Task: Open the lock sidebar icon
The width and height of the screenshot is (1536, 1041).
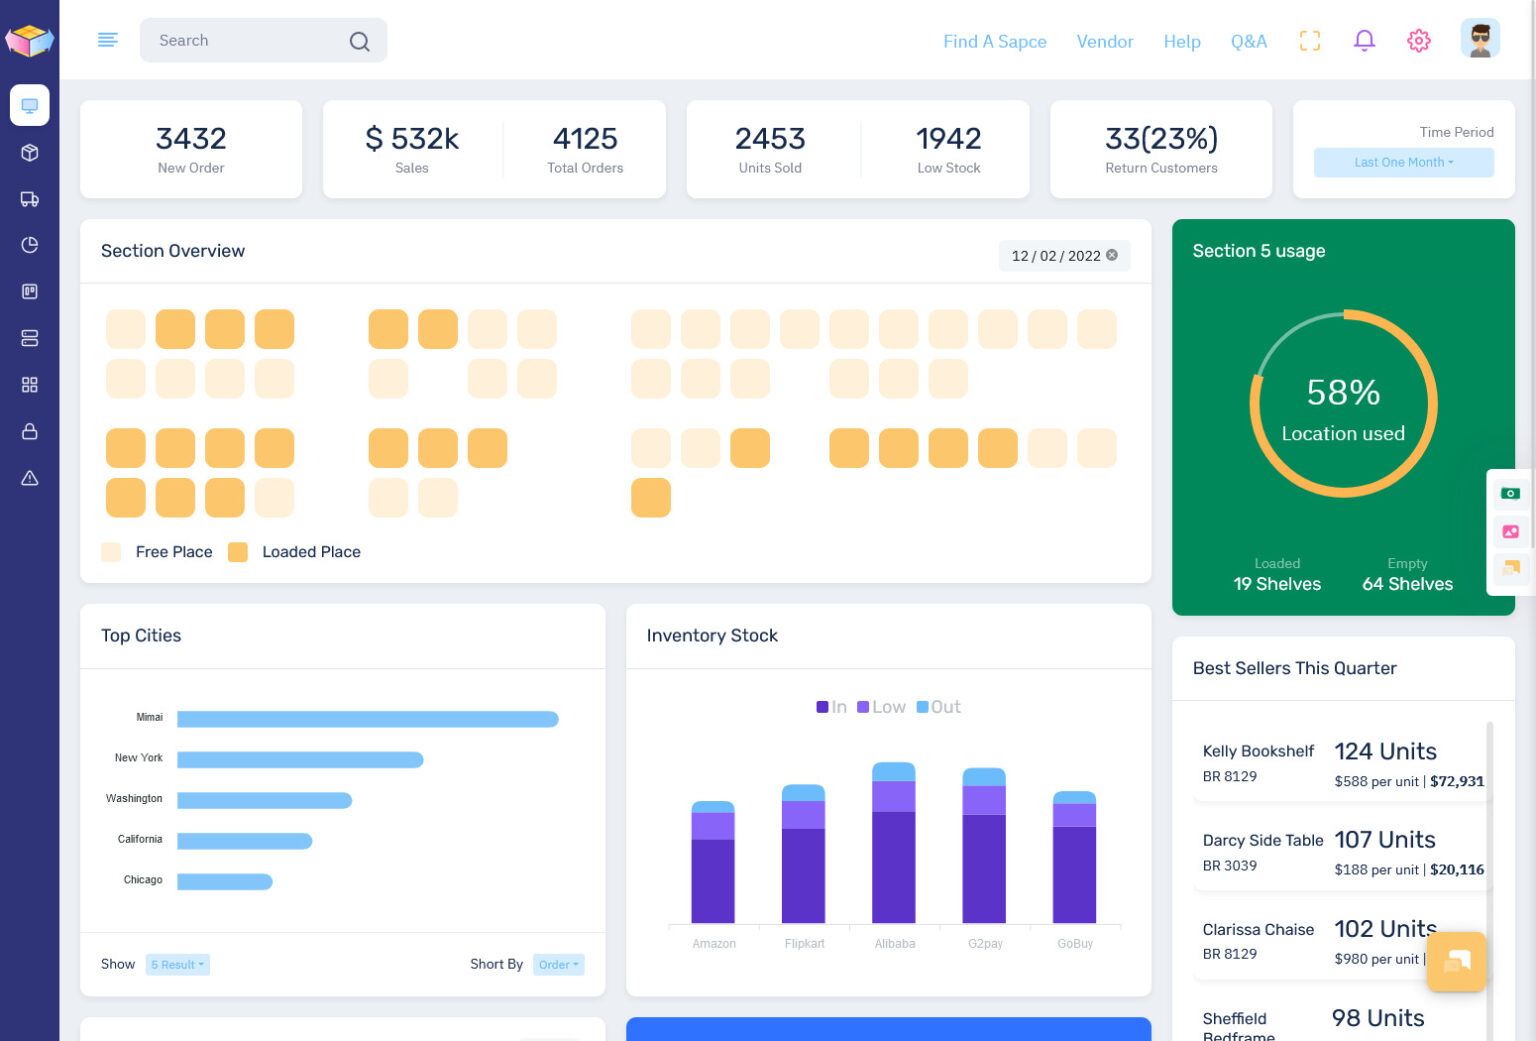Action: pos(30,431)
